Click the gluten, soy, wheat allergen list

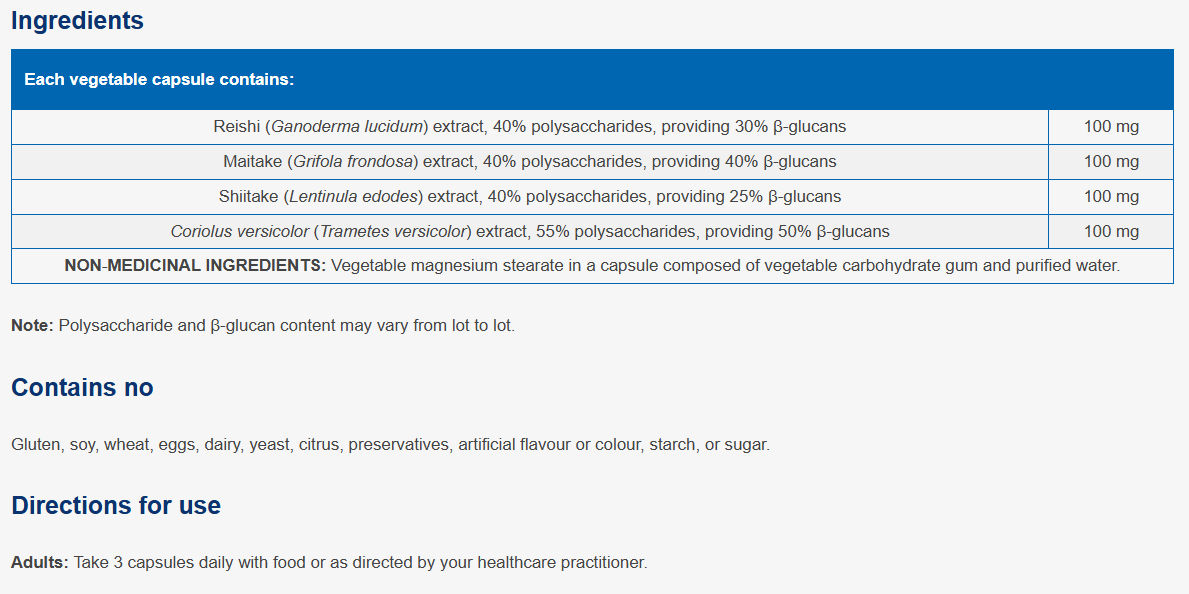(x=391, y=445)
